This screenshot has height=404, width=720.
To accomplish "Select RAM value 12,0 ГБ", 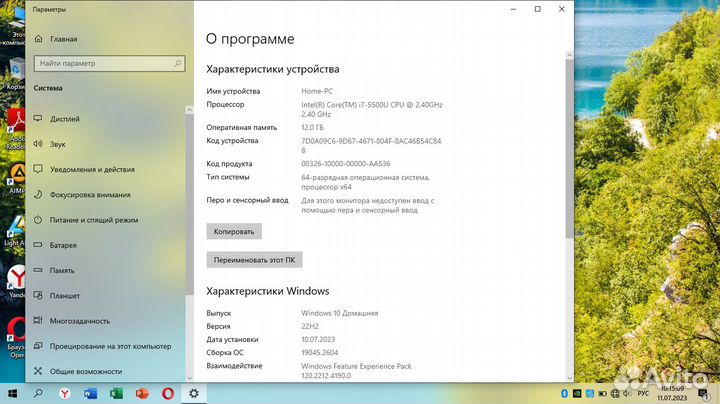I will click(312, 127).
